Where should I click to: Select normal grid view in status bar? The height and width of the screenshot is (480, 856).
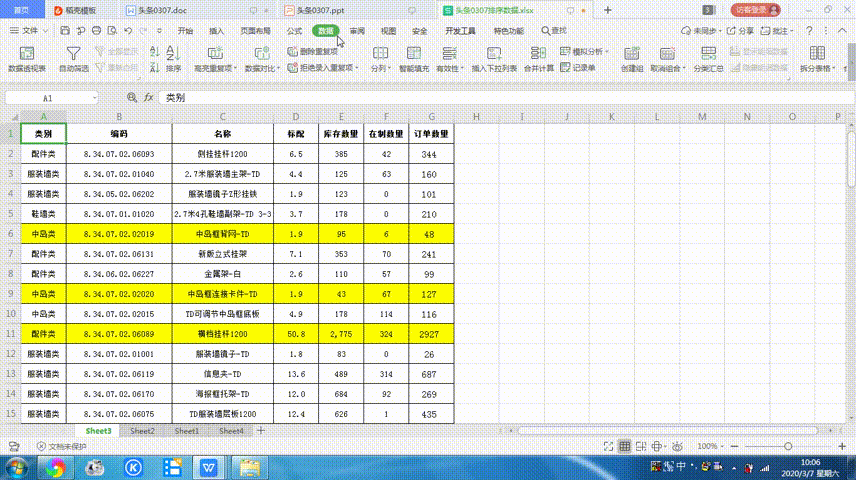(x=625, y=446)
